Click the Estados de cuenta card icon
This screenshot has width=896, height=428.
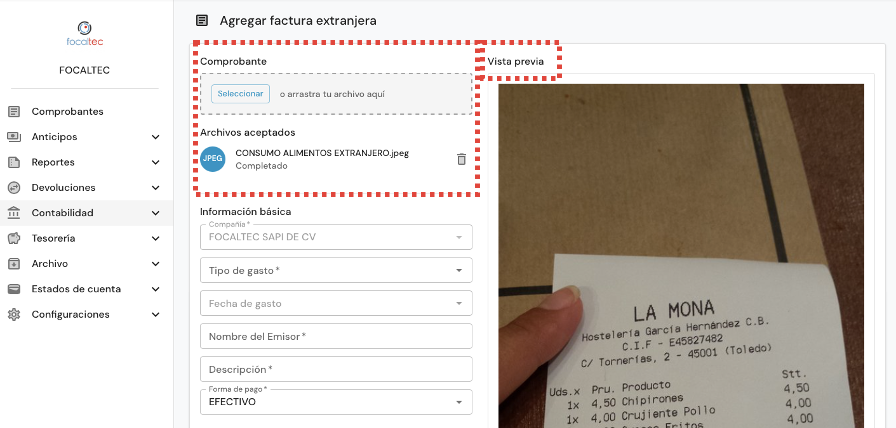tap(14, 289)
